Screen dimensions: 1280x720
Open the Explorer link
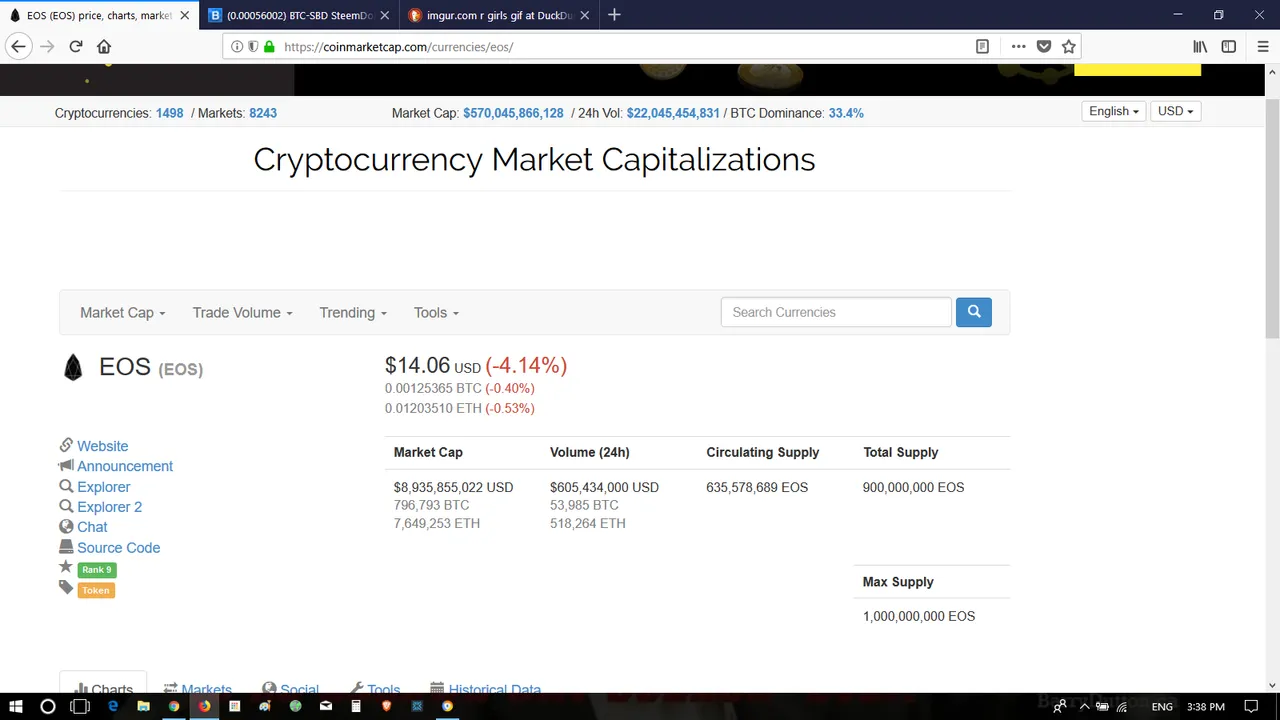(x=104, y=487)
